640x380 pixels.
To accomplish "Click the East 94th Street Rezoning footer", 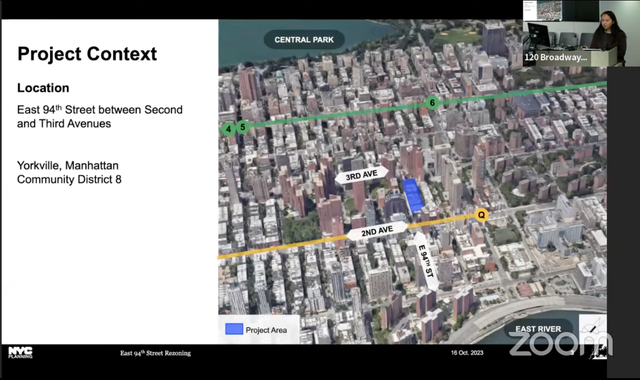I will 156,353.
